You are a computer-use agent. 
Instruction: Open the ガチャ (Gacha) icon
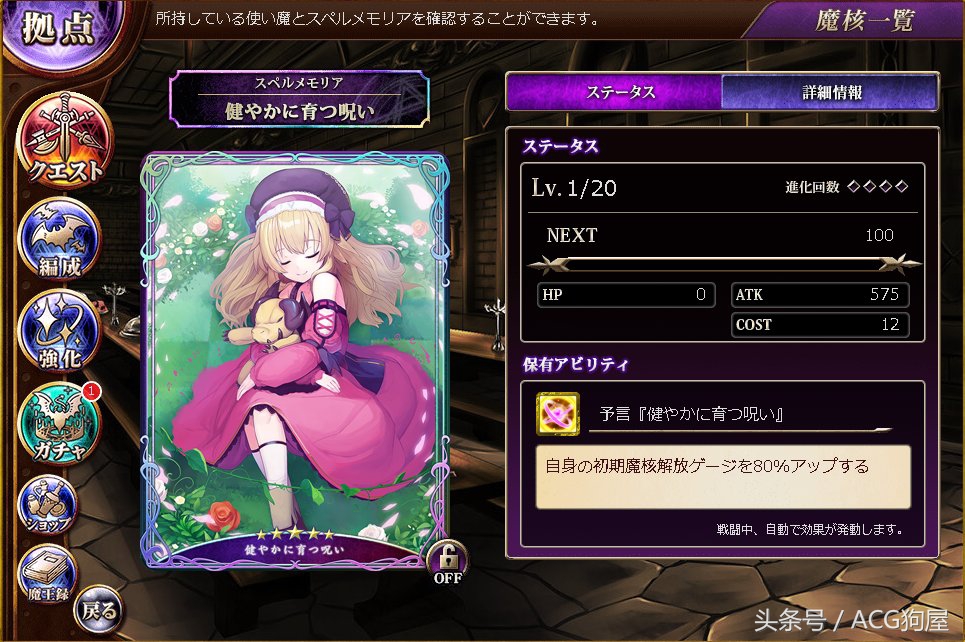click(x=60, y=423)
